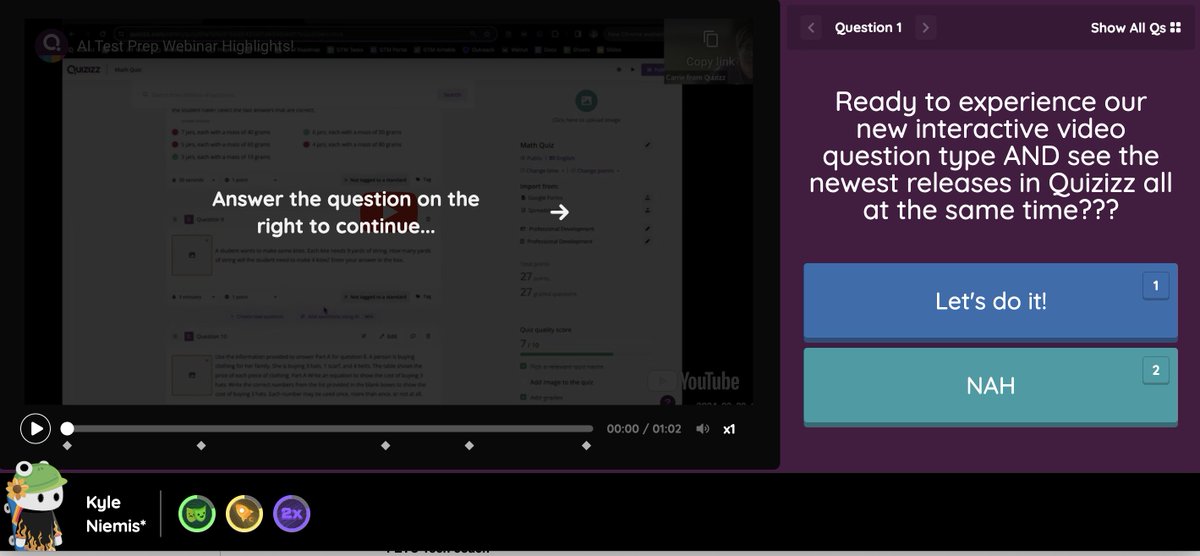1200x556 pixels.
Task: Activate the purple 2x power-up
Action: [x=291, y=513]
